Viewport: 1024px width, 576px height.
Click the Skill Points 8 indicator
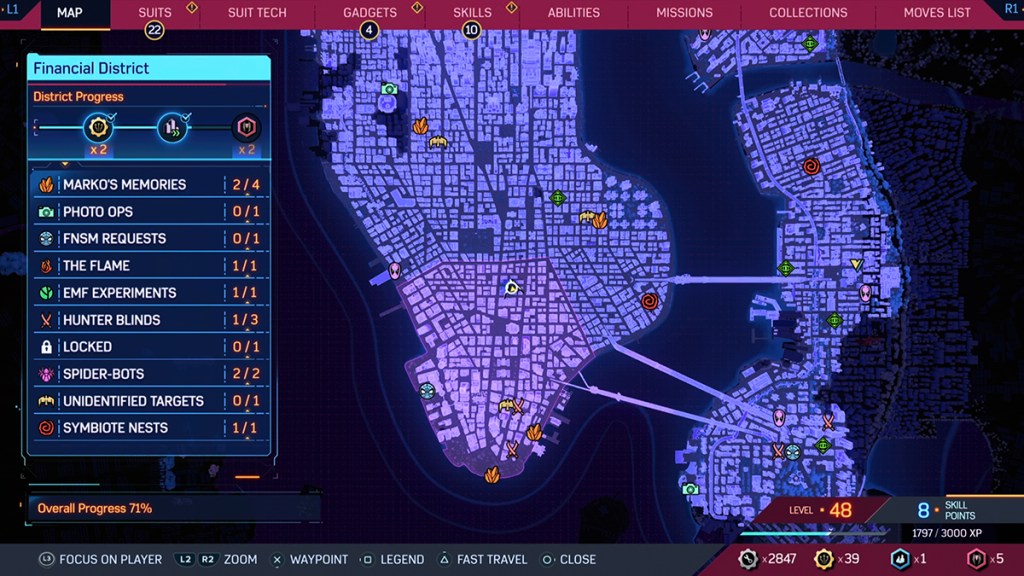coord(946,510)
